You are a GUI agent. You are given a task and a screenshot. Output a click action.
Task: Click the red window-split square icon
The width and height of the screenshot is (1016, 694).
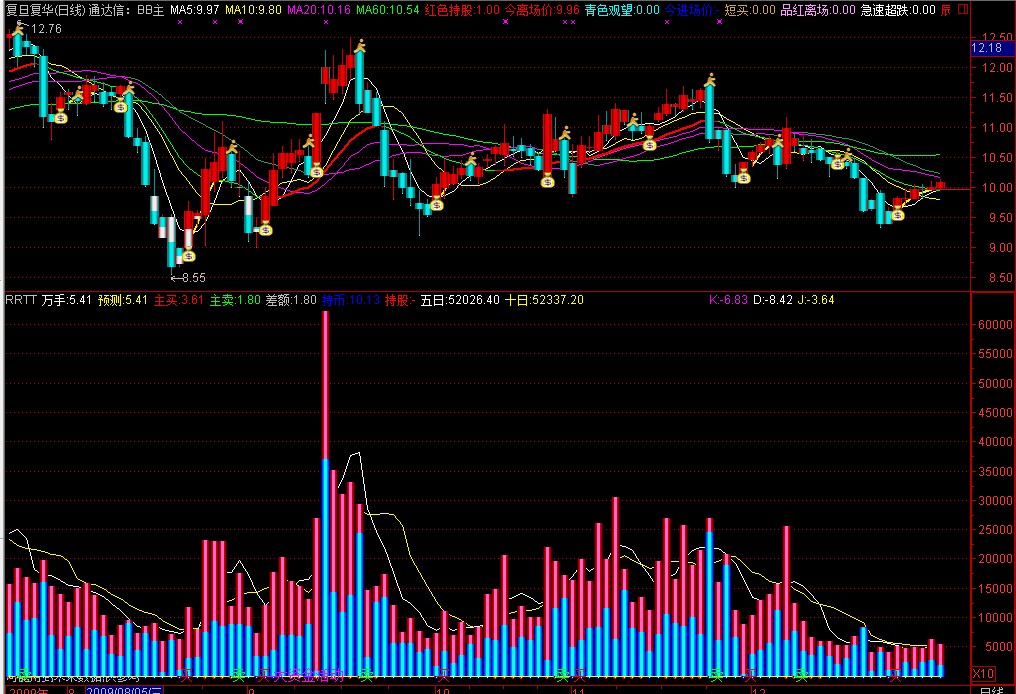pyautogui.click(x=963, y=10)
